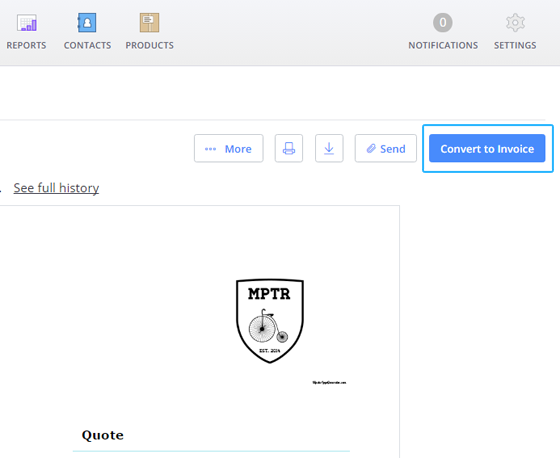This screenshot has width=560, height=458.
Task: Open the Products package icon
Action: (x=149, y=23)
